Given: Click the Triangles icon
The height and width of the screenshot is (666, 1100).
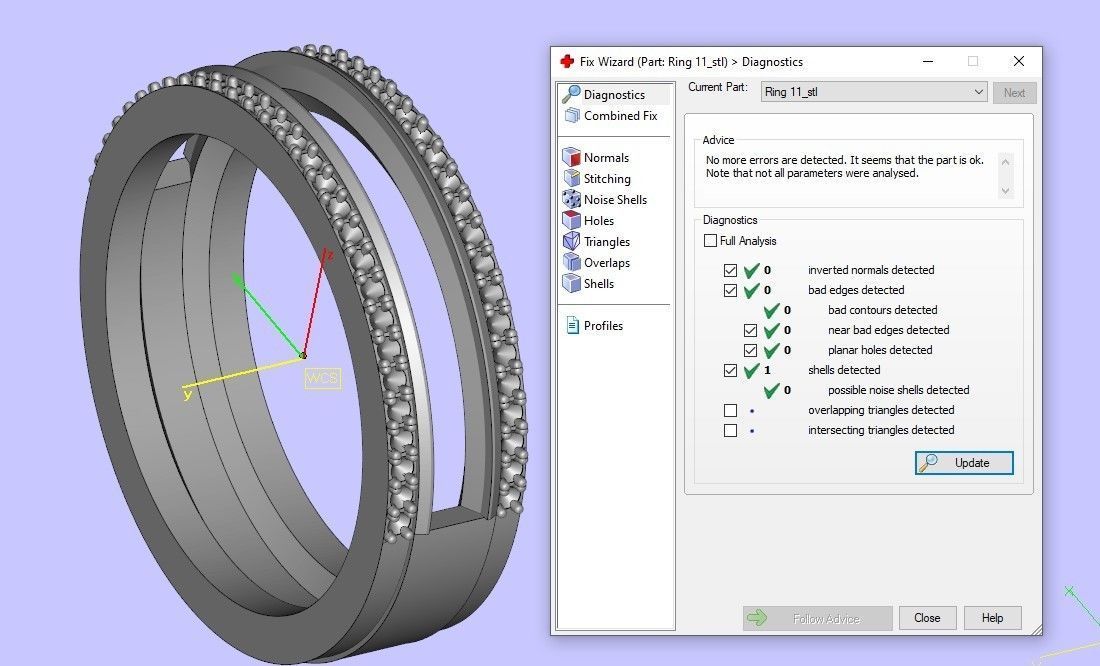Looking at the screenshot, I should [x=572, y=241].
